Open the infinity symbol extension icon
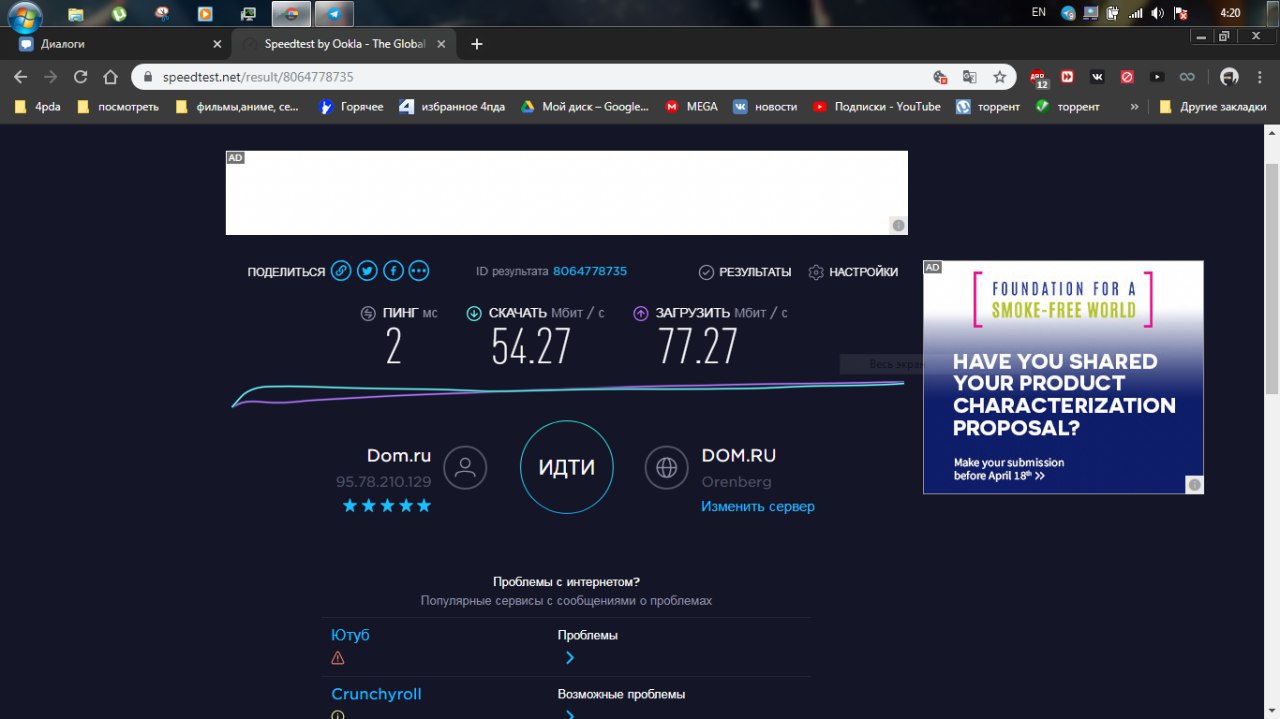Image resolution: width=1280 pixels, height=719 pixels. click(1187, 77)
